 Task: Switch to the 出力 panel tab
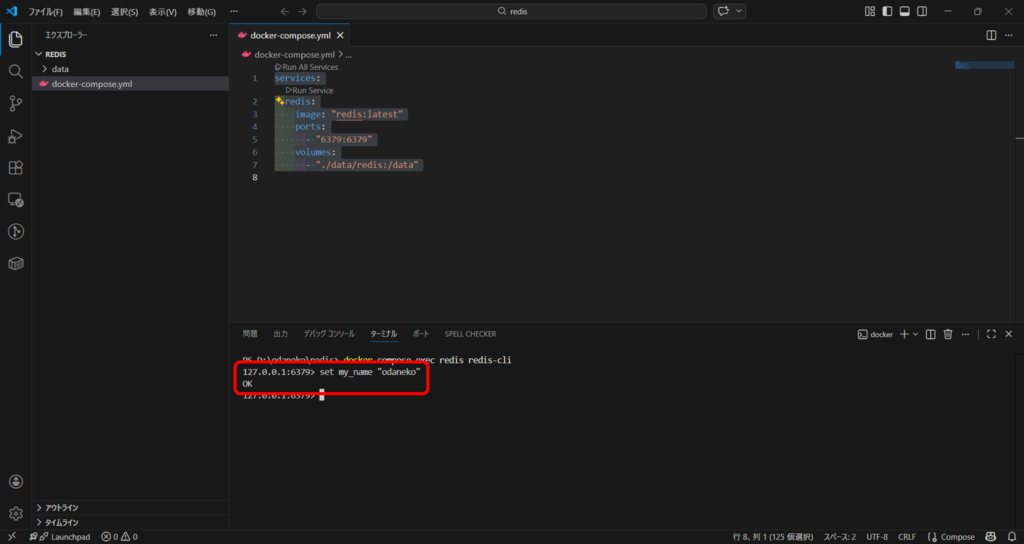[280, 334]
